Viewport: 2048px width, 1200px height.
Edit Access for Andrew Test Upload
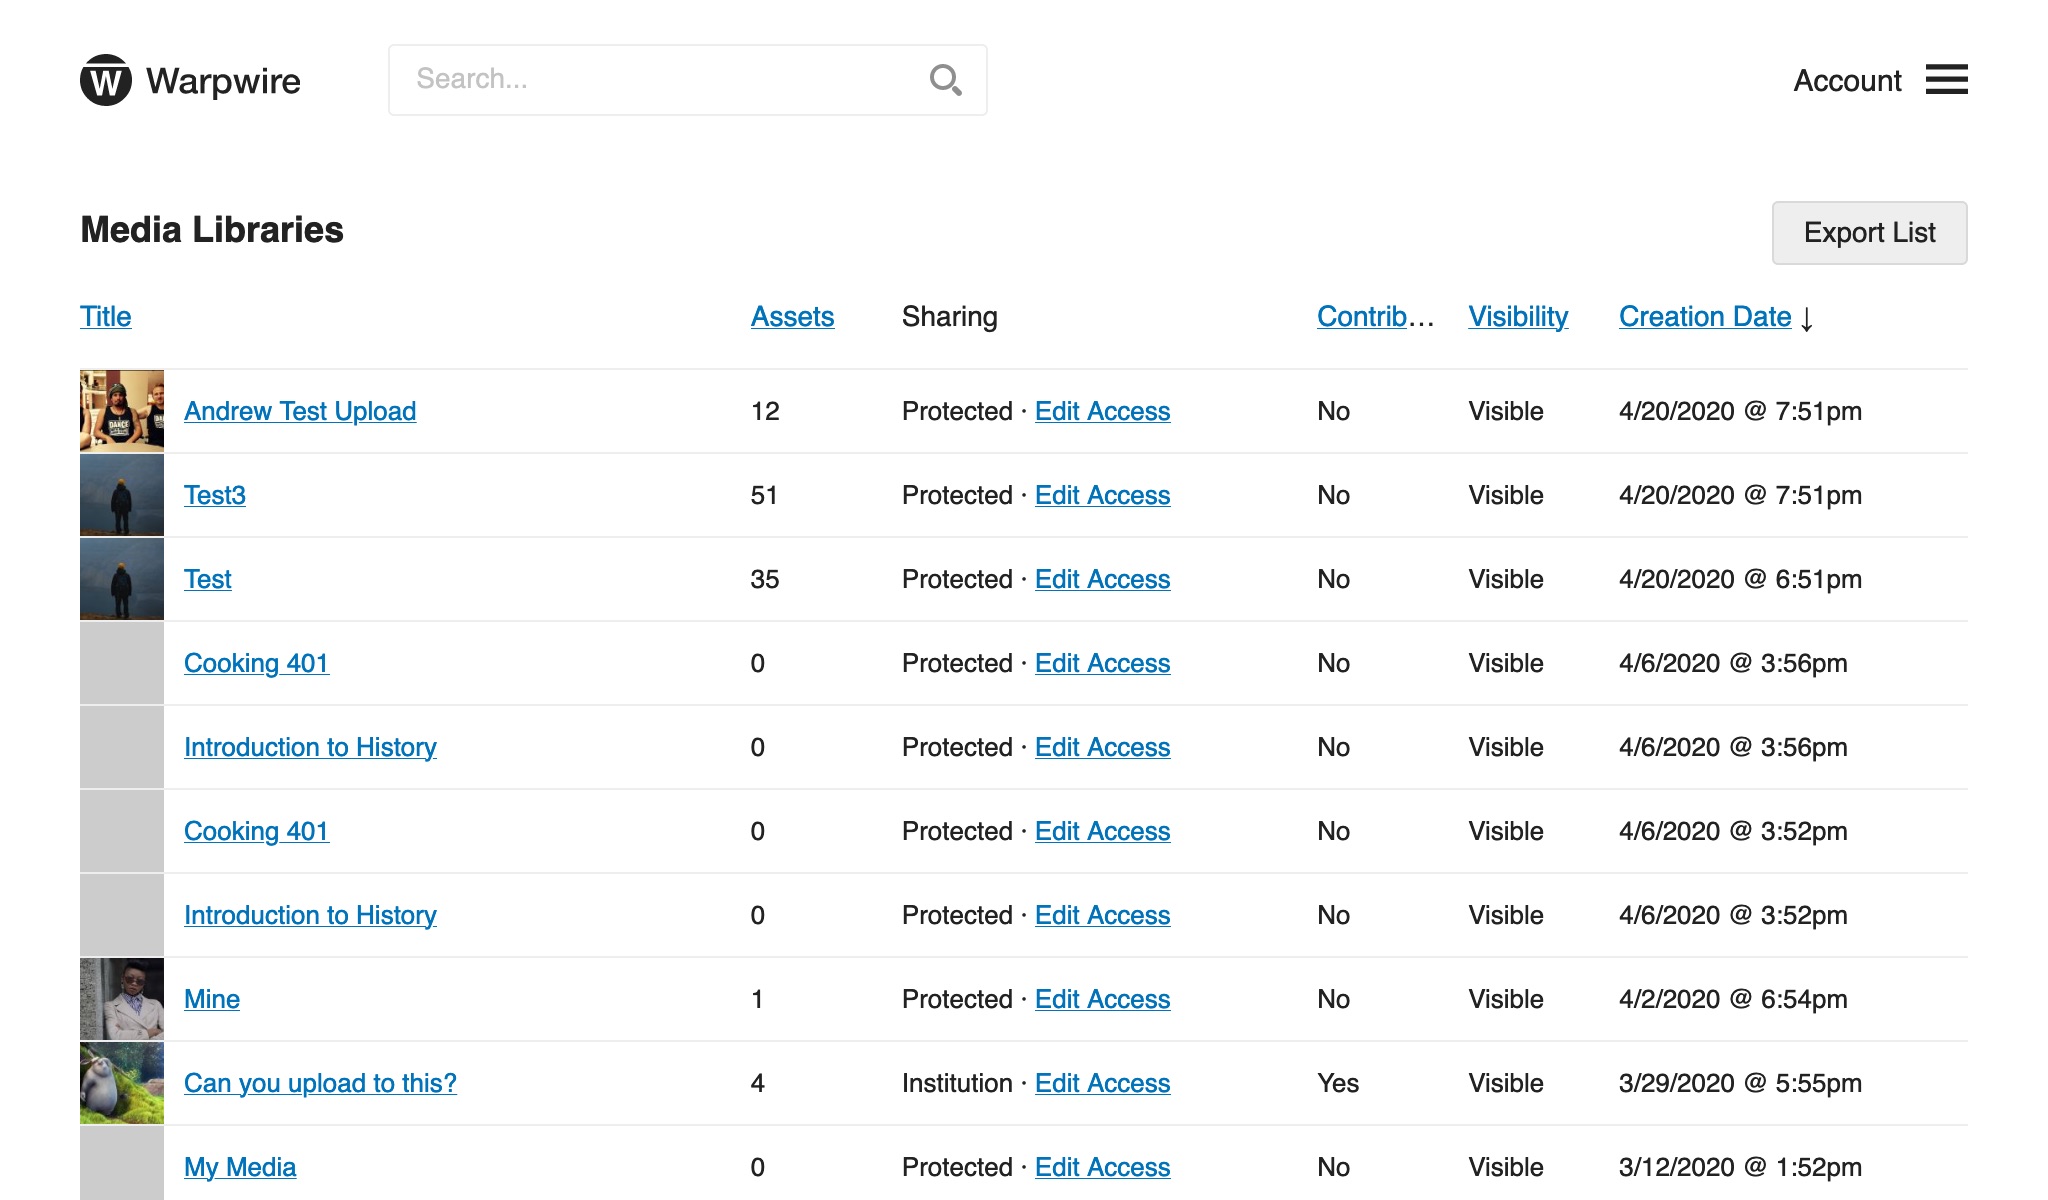tap(1102, 411)
